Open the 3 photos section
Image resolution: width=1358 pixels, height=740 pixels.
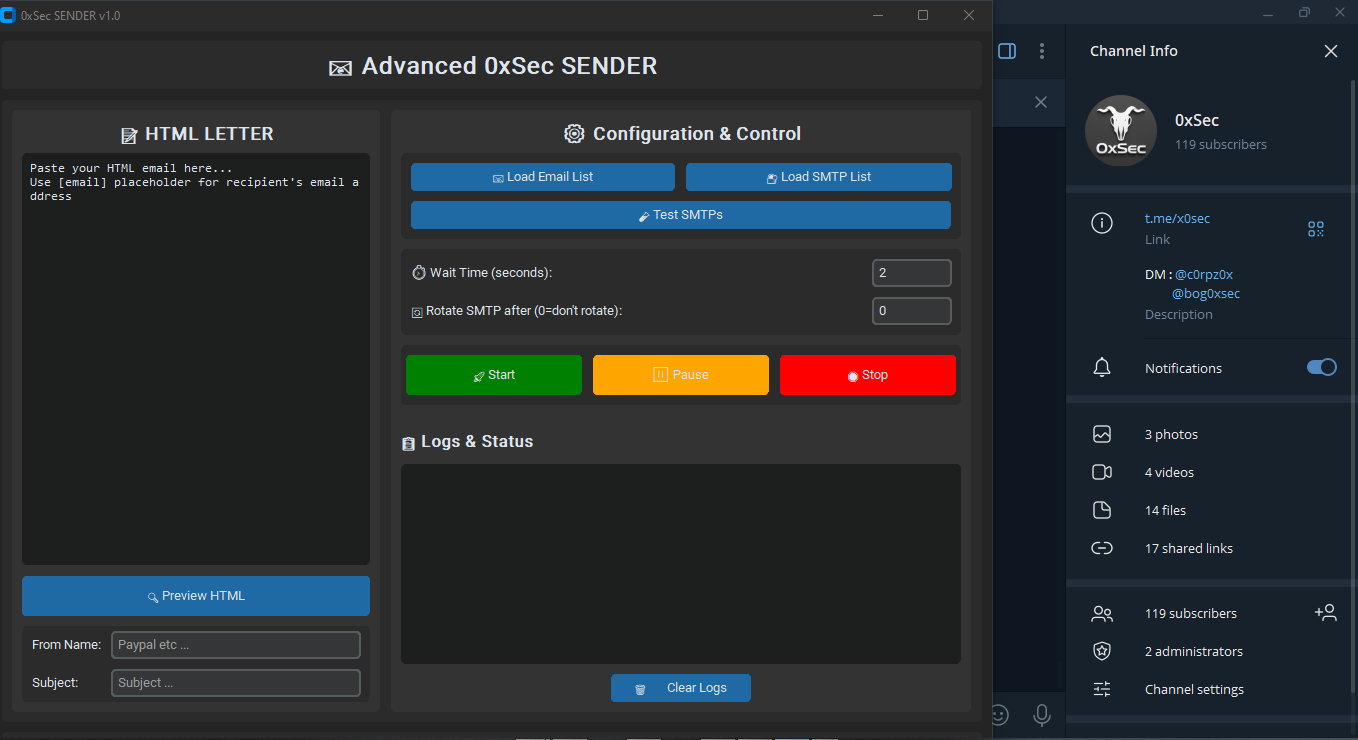pos(1171,434)
